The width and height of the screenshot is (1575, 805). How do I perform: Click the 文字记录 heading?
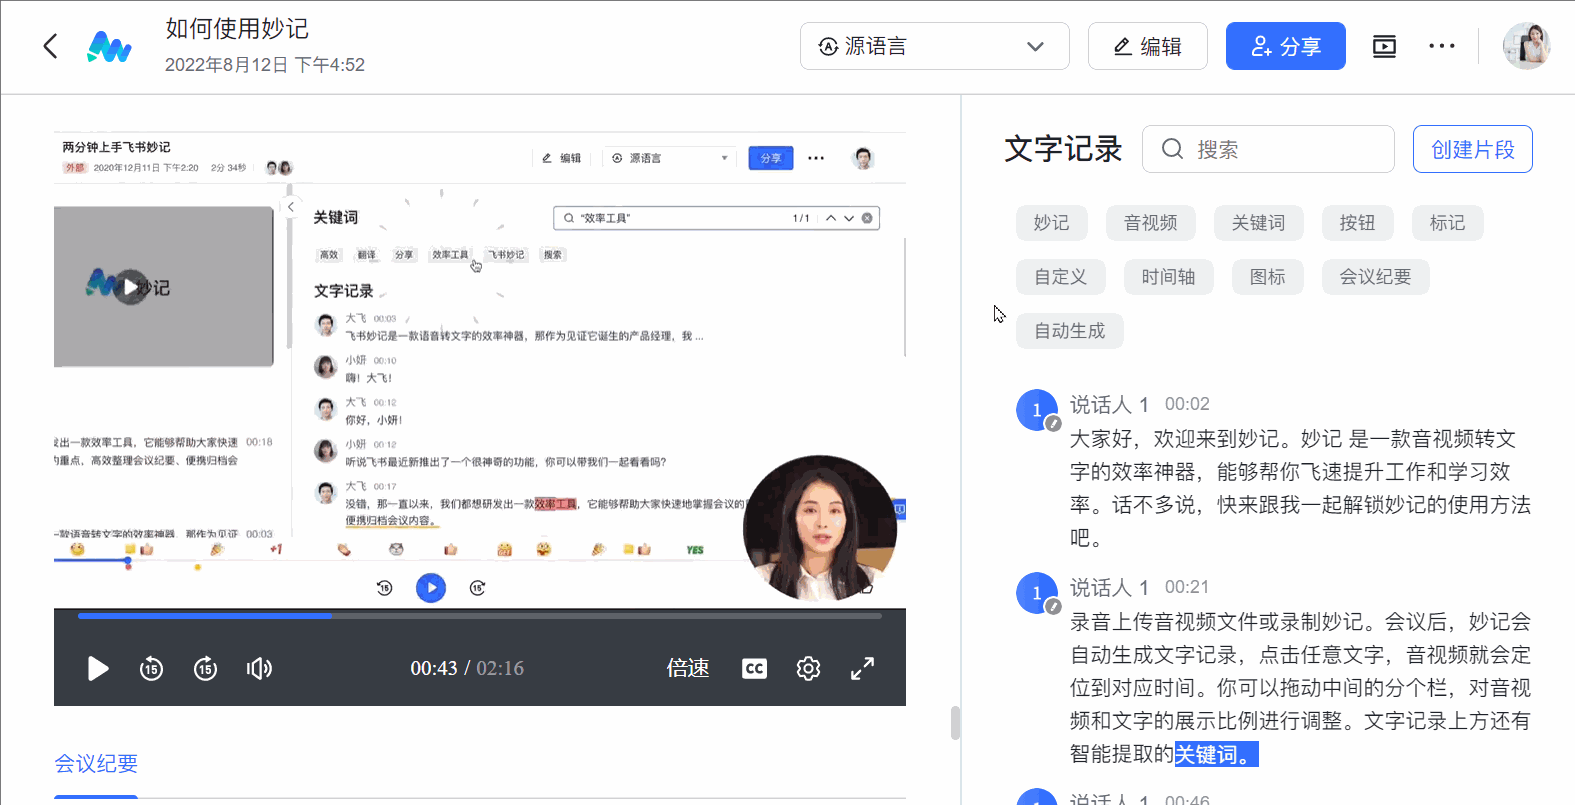point(1063,149)
